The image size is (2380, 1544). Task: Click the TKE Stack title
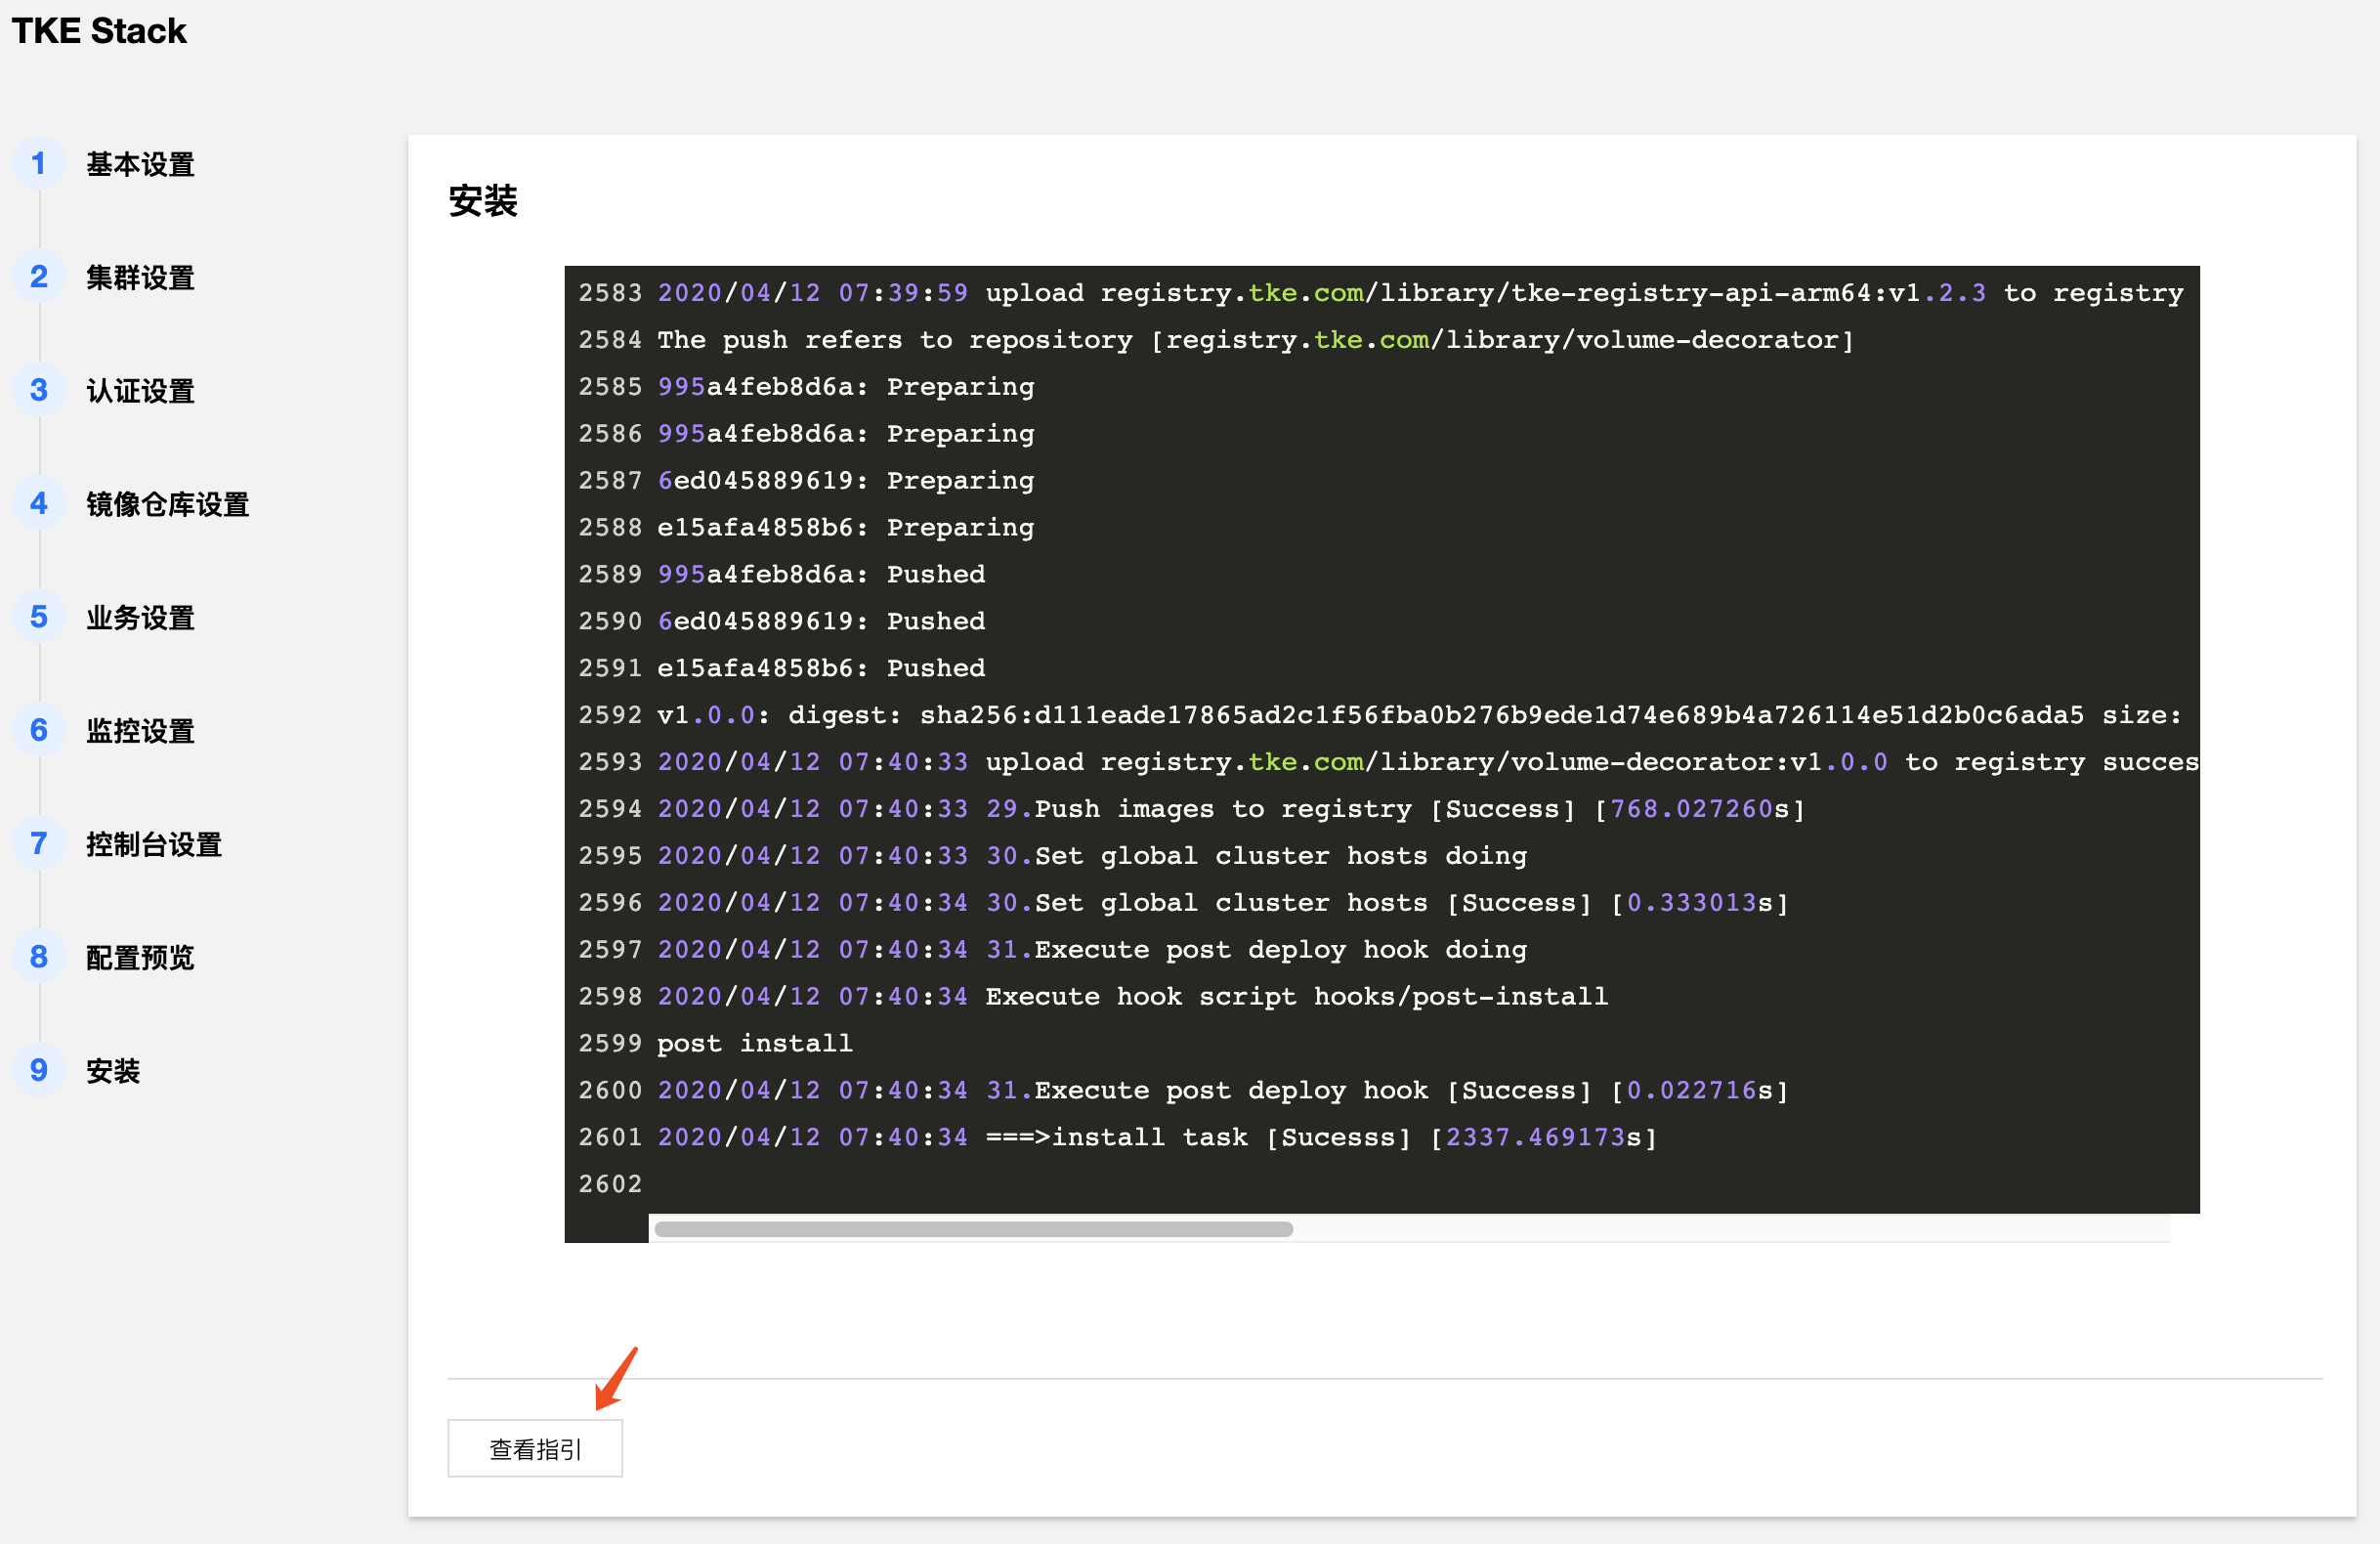pos(99,31)
